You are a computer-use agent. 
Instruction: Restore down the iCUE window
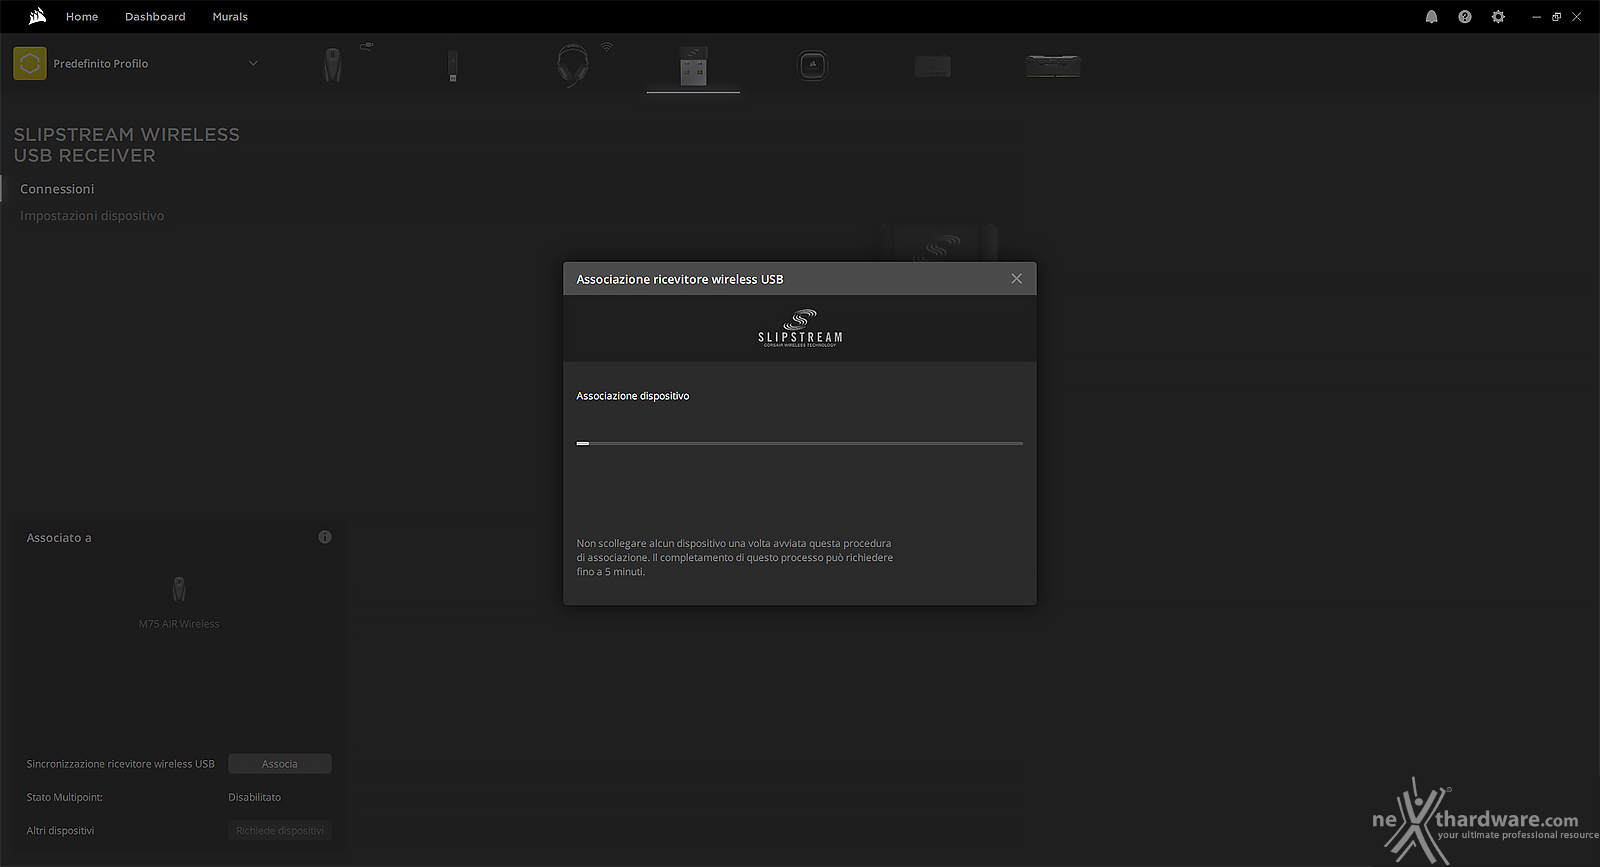pyautogui.click(x=1556, y=17)
